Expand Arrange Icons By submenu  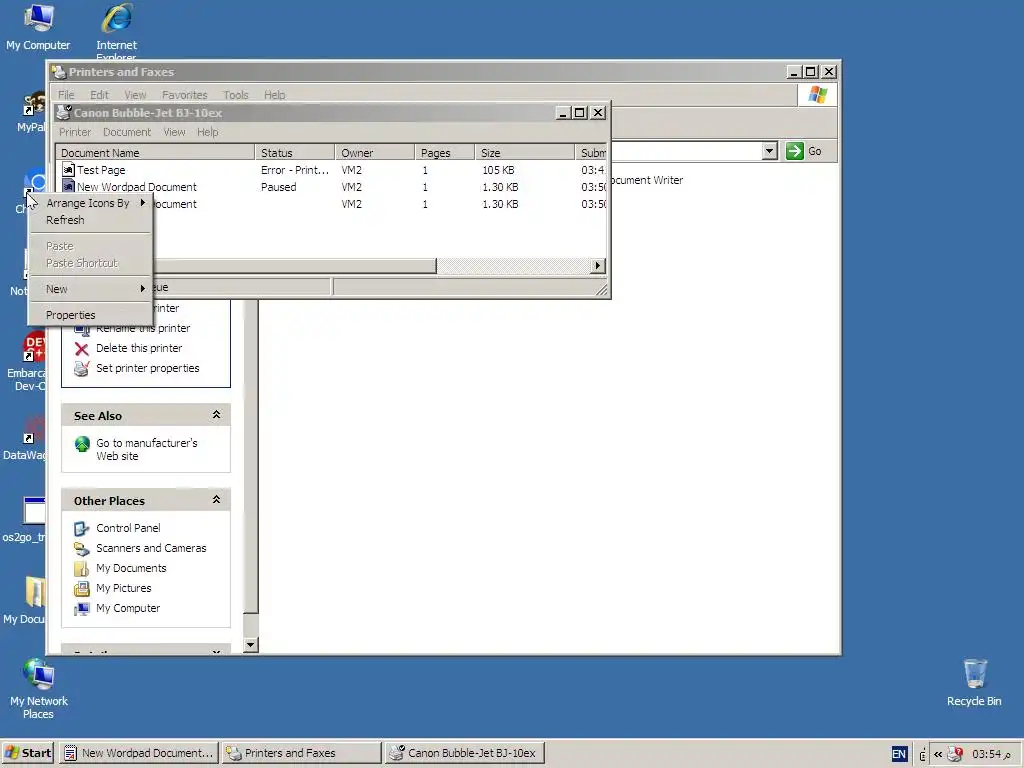91,203
